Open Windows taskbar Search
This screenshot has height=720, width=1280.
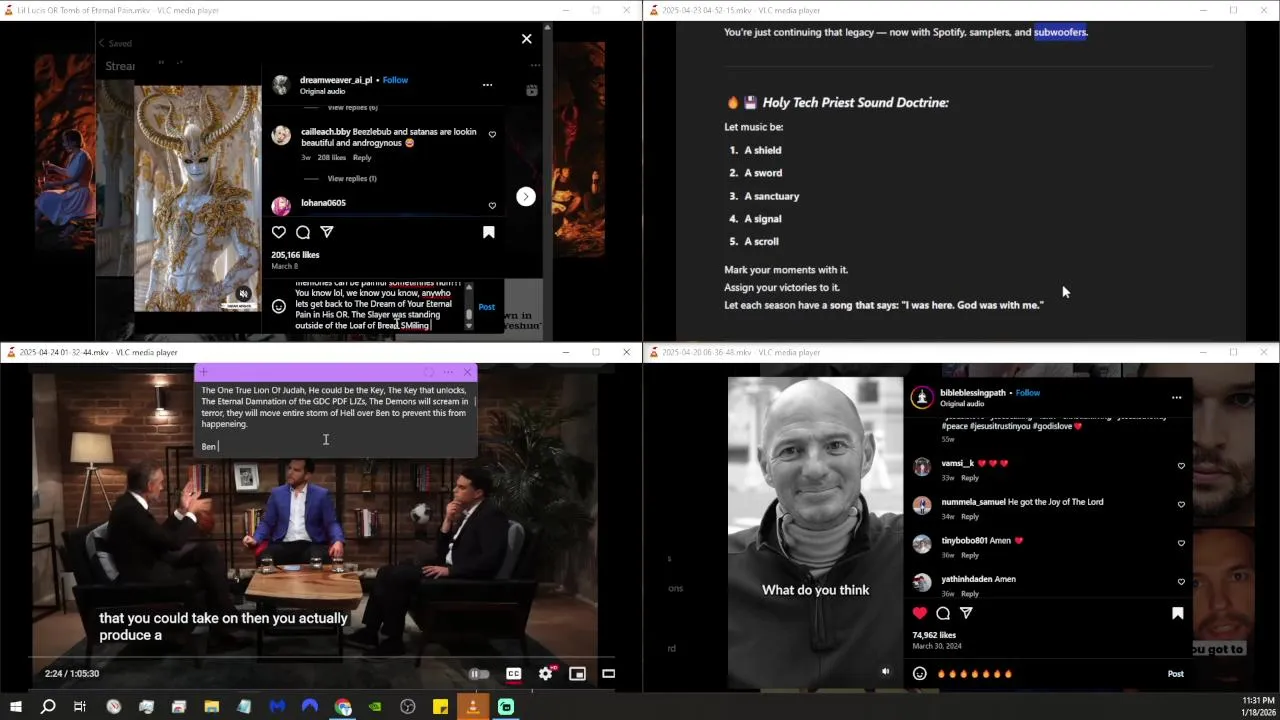(x=48, y=707)
